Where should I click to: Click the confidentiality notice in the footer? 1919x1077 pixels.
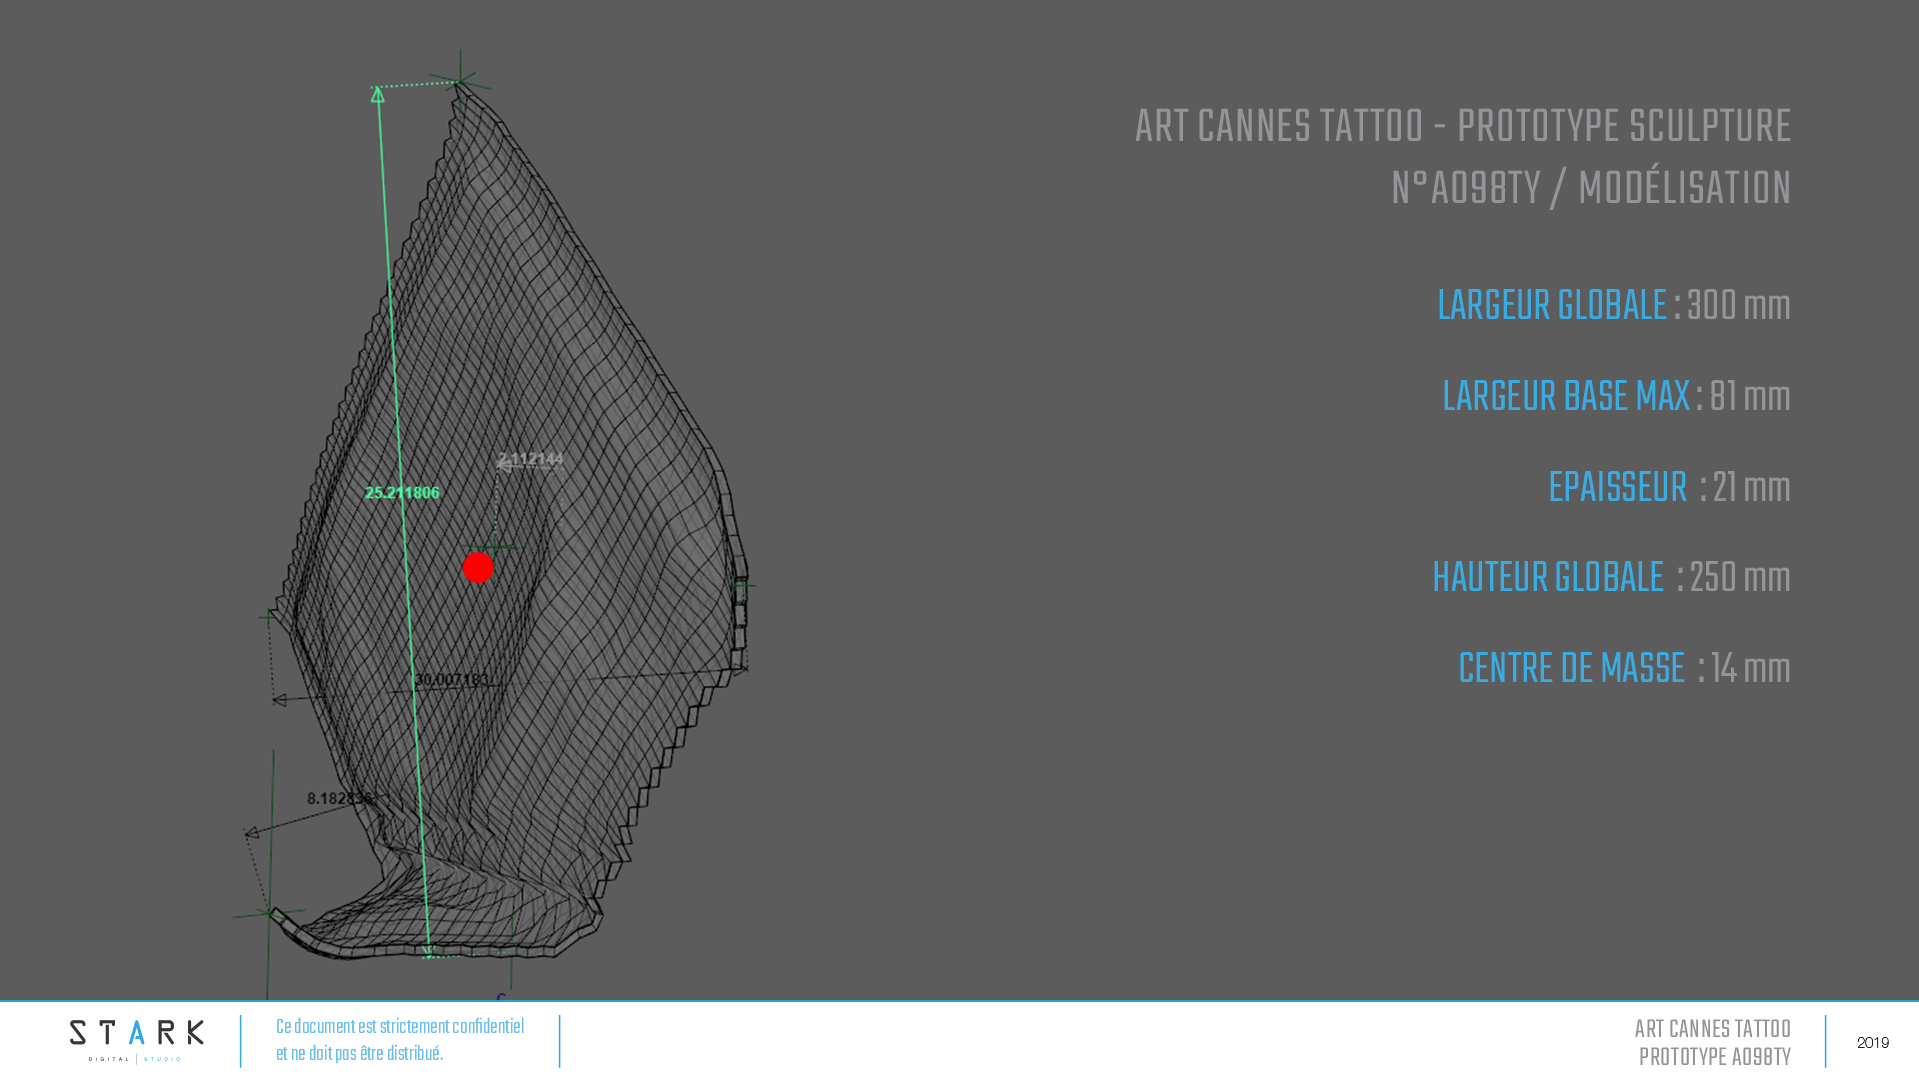(x=399, y=1040)
